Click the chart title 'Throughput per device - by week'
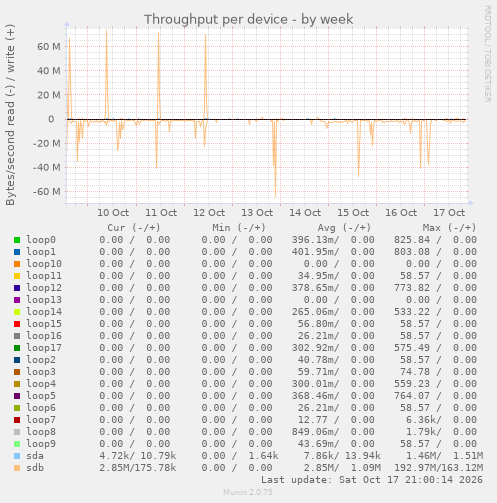The image size is (497, 503). coord(248,19)
